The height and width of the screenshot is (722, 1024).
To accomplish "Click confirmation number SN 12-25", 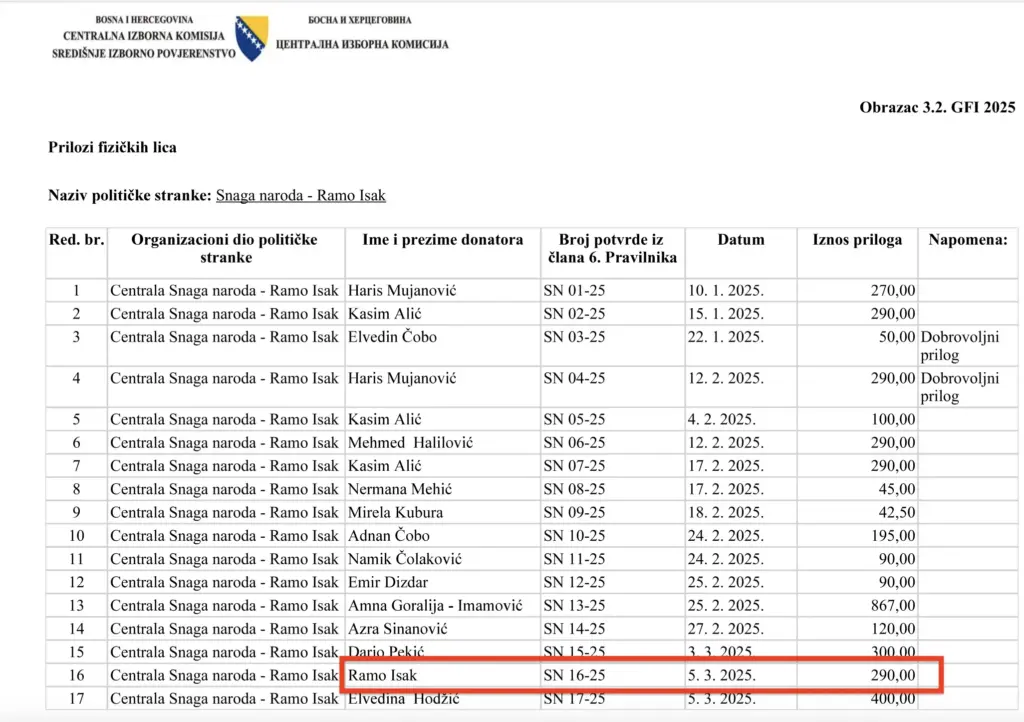I will tap(574, 582).
